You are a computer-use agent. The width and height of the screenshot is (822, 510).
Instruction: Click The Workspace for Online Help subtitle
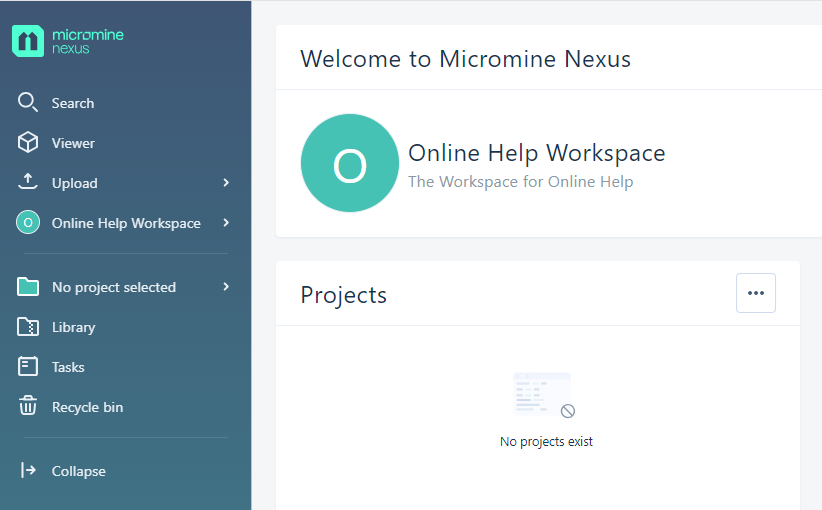[521, 181]
